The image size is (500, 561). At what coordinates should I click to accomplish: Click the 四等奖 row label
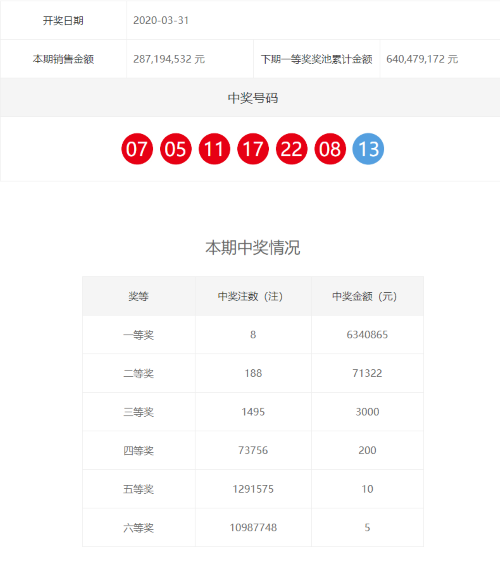[x=138, y=450]
